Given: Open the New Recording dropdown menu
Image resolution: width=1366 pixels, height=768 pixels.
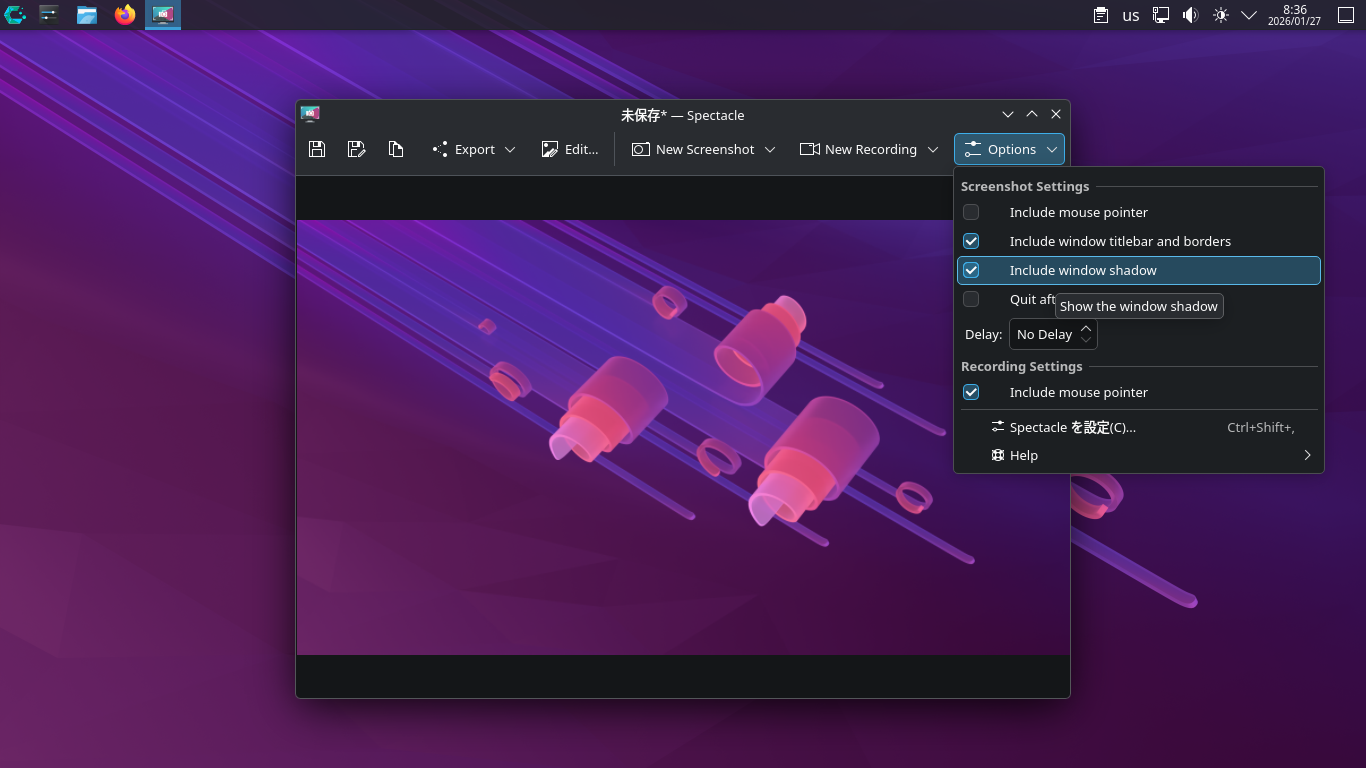Looking at the screenshot, I should click(932, 149).
